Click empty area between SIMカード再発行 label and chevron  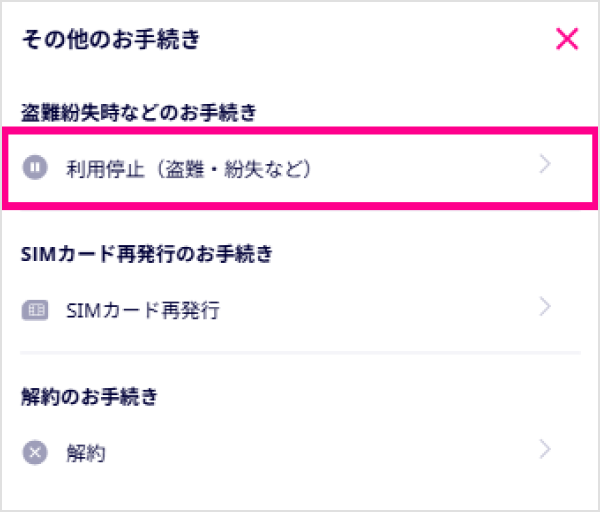tap(380, 310)
